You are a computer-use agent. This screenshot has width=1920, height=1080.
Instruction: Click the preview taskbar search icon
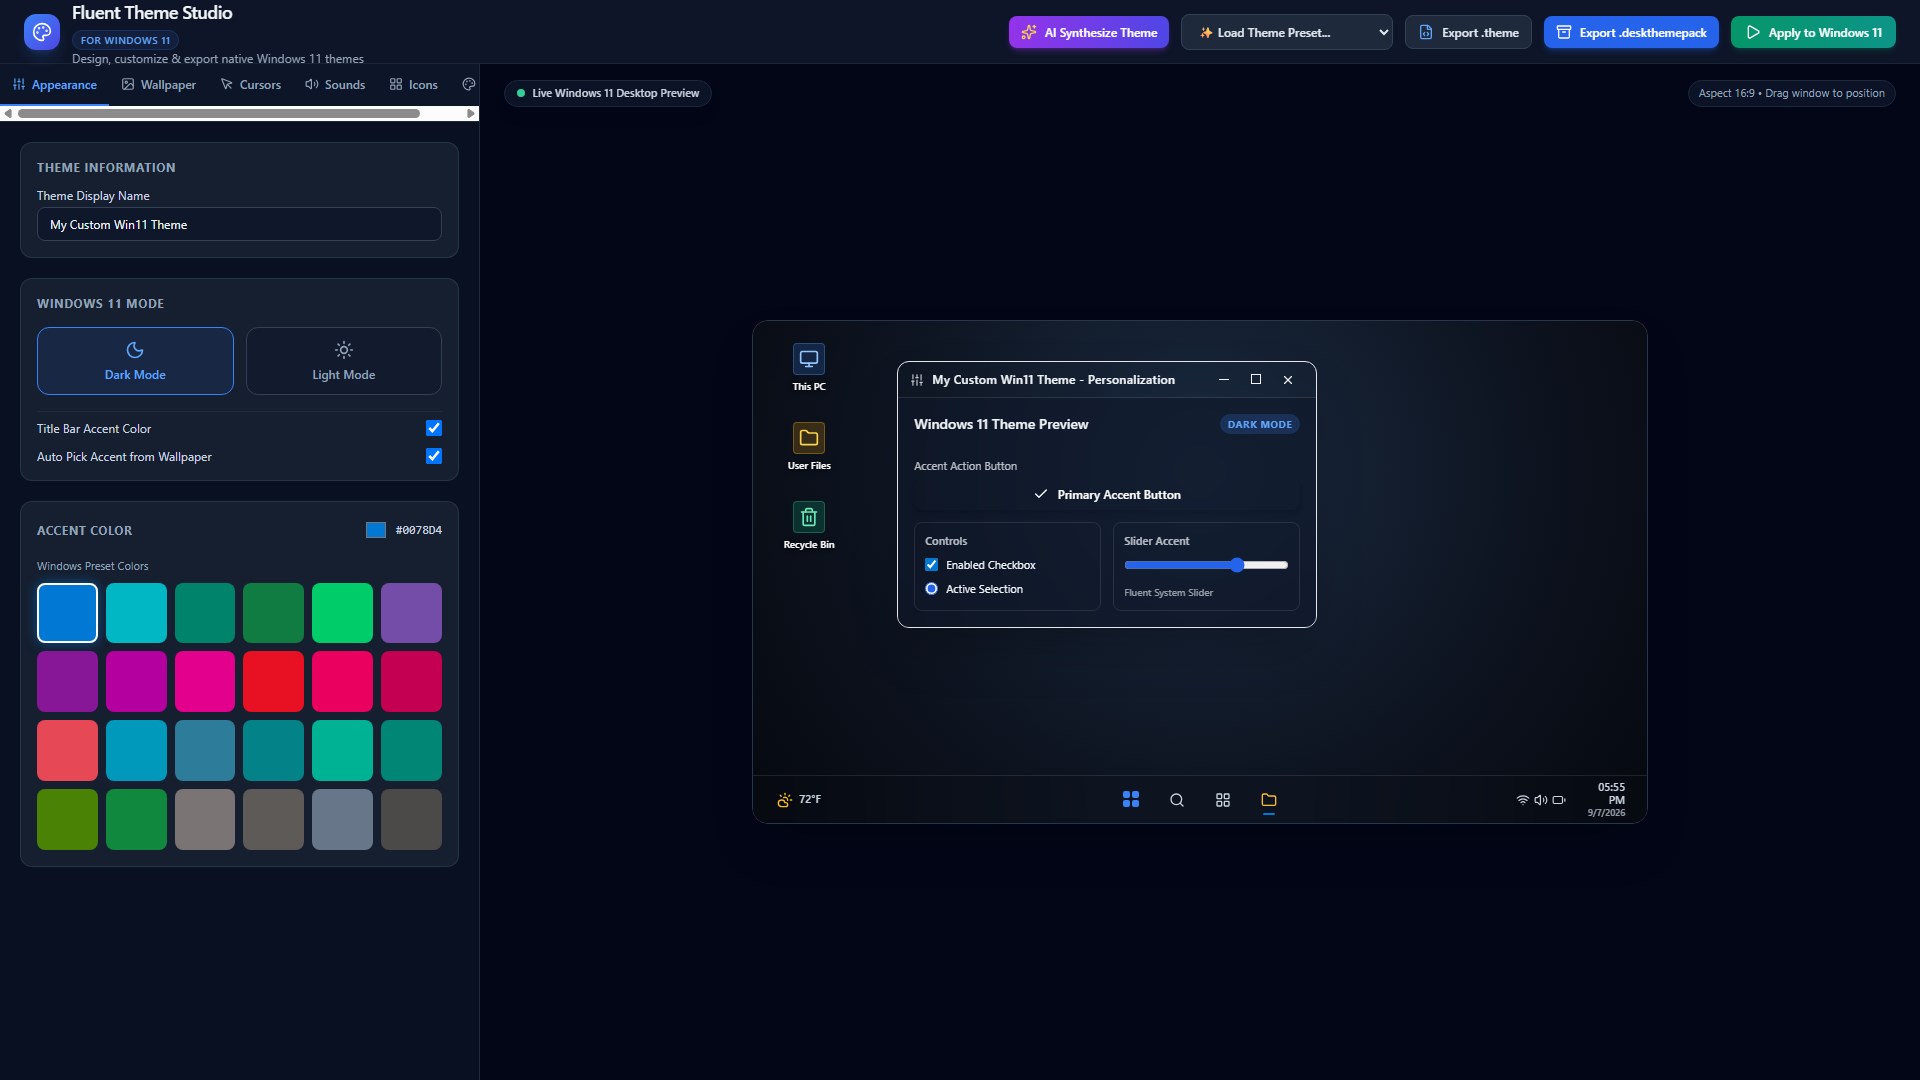(x=1177, y=800)
